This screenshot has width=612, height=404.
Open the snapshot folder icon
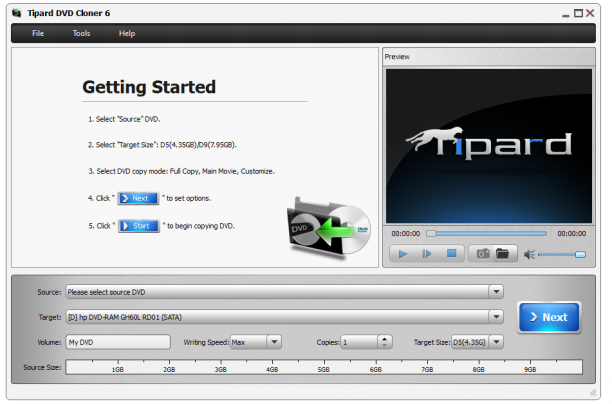[503, 254]
